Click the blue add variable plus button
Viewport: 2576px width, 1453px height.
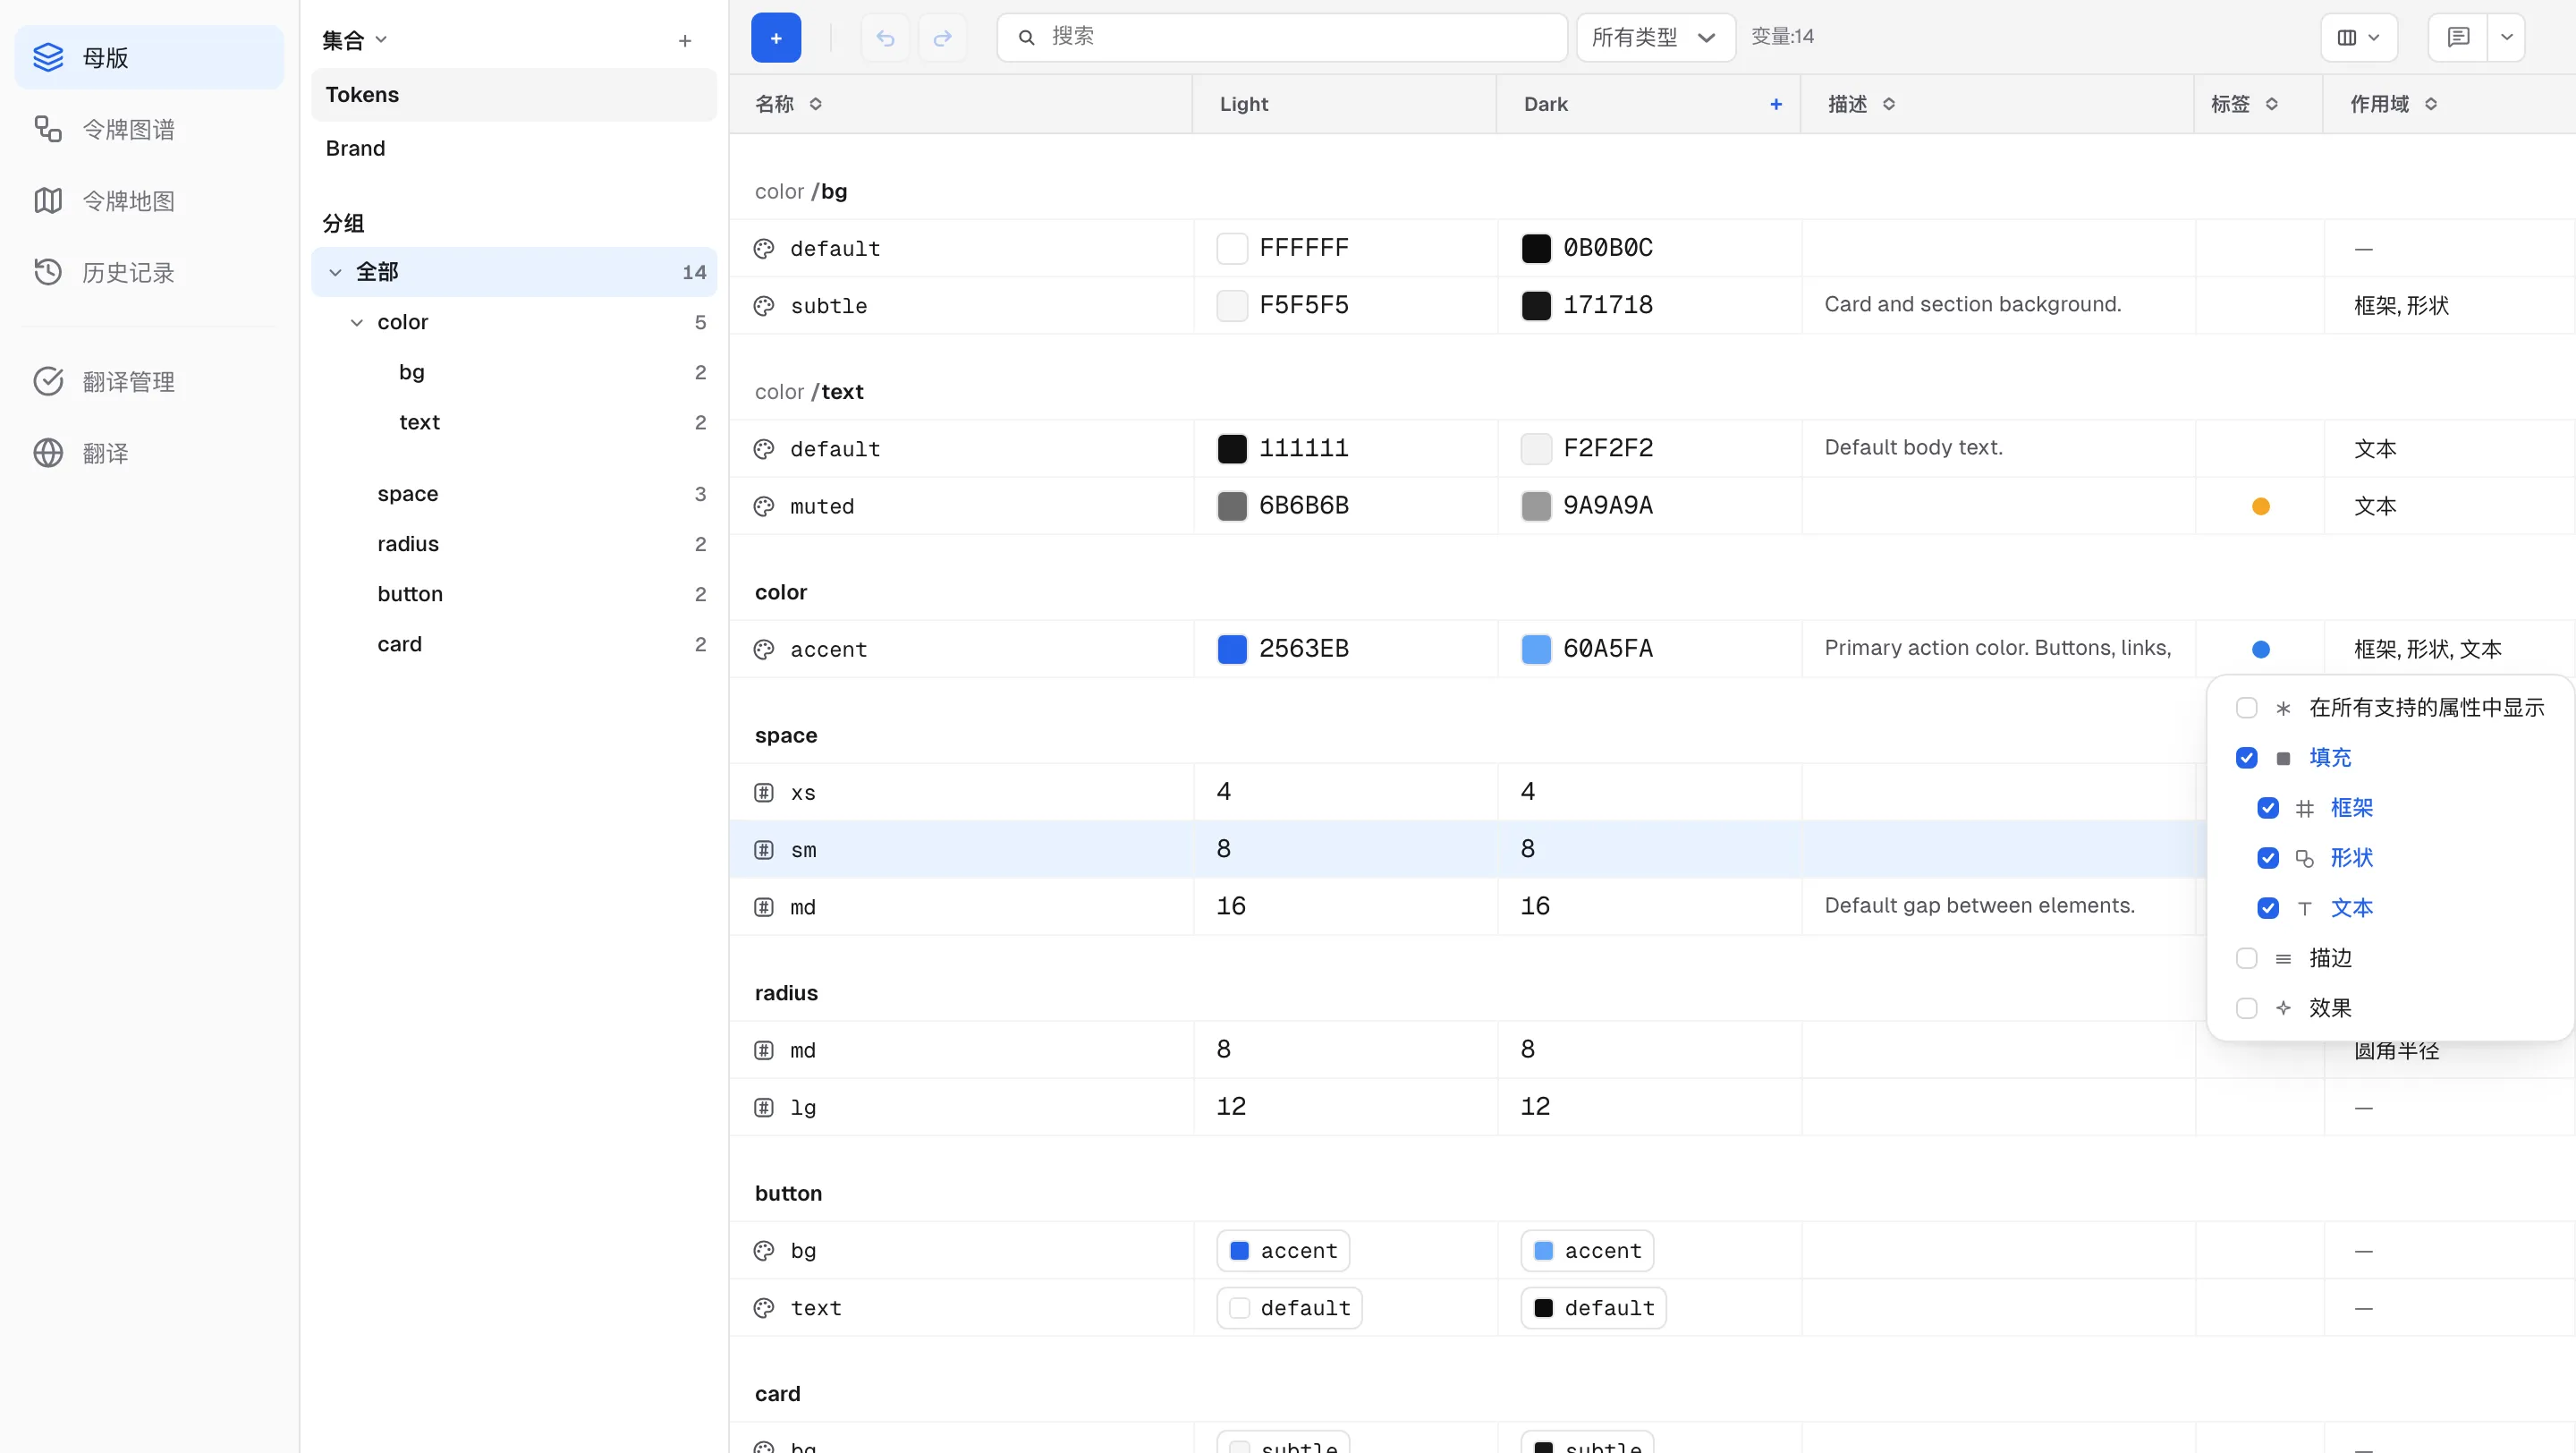776,38
